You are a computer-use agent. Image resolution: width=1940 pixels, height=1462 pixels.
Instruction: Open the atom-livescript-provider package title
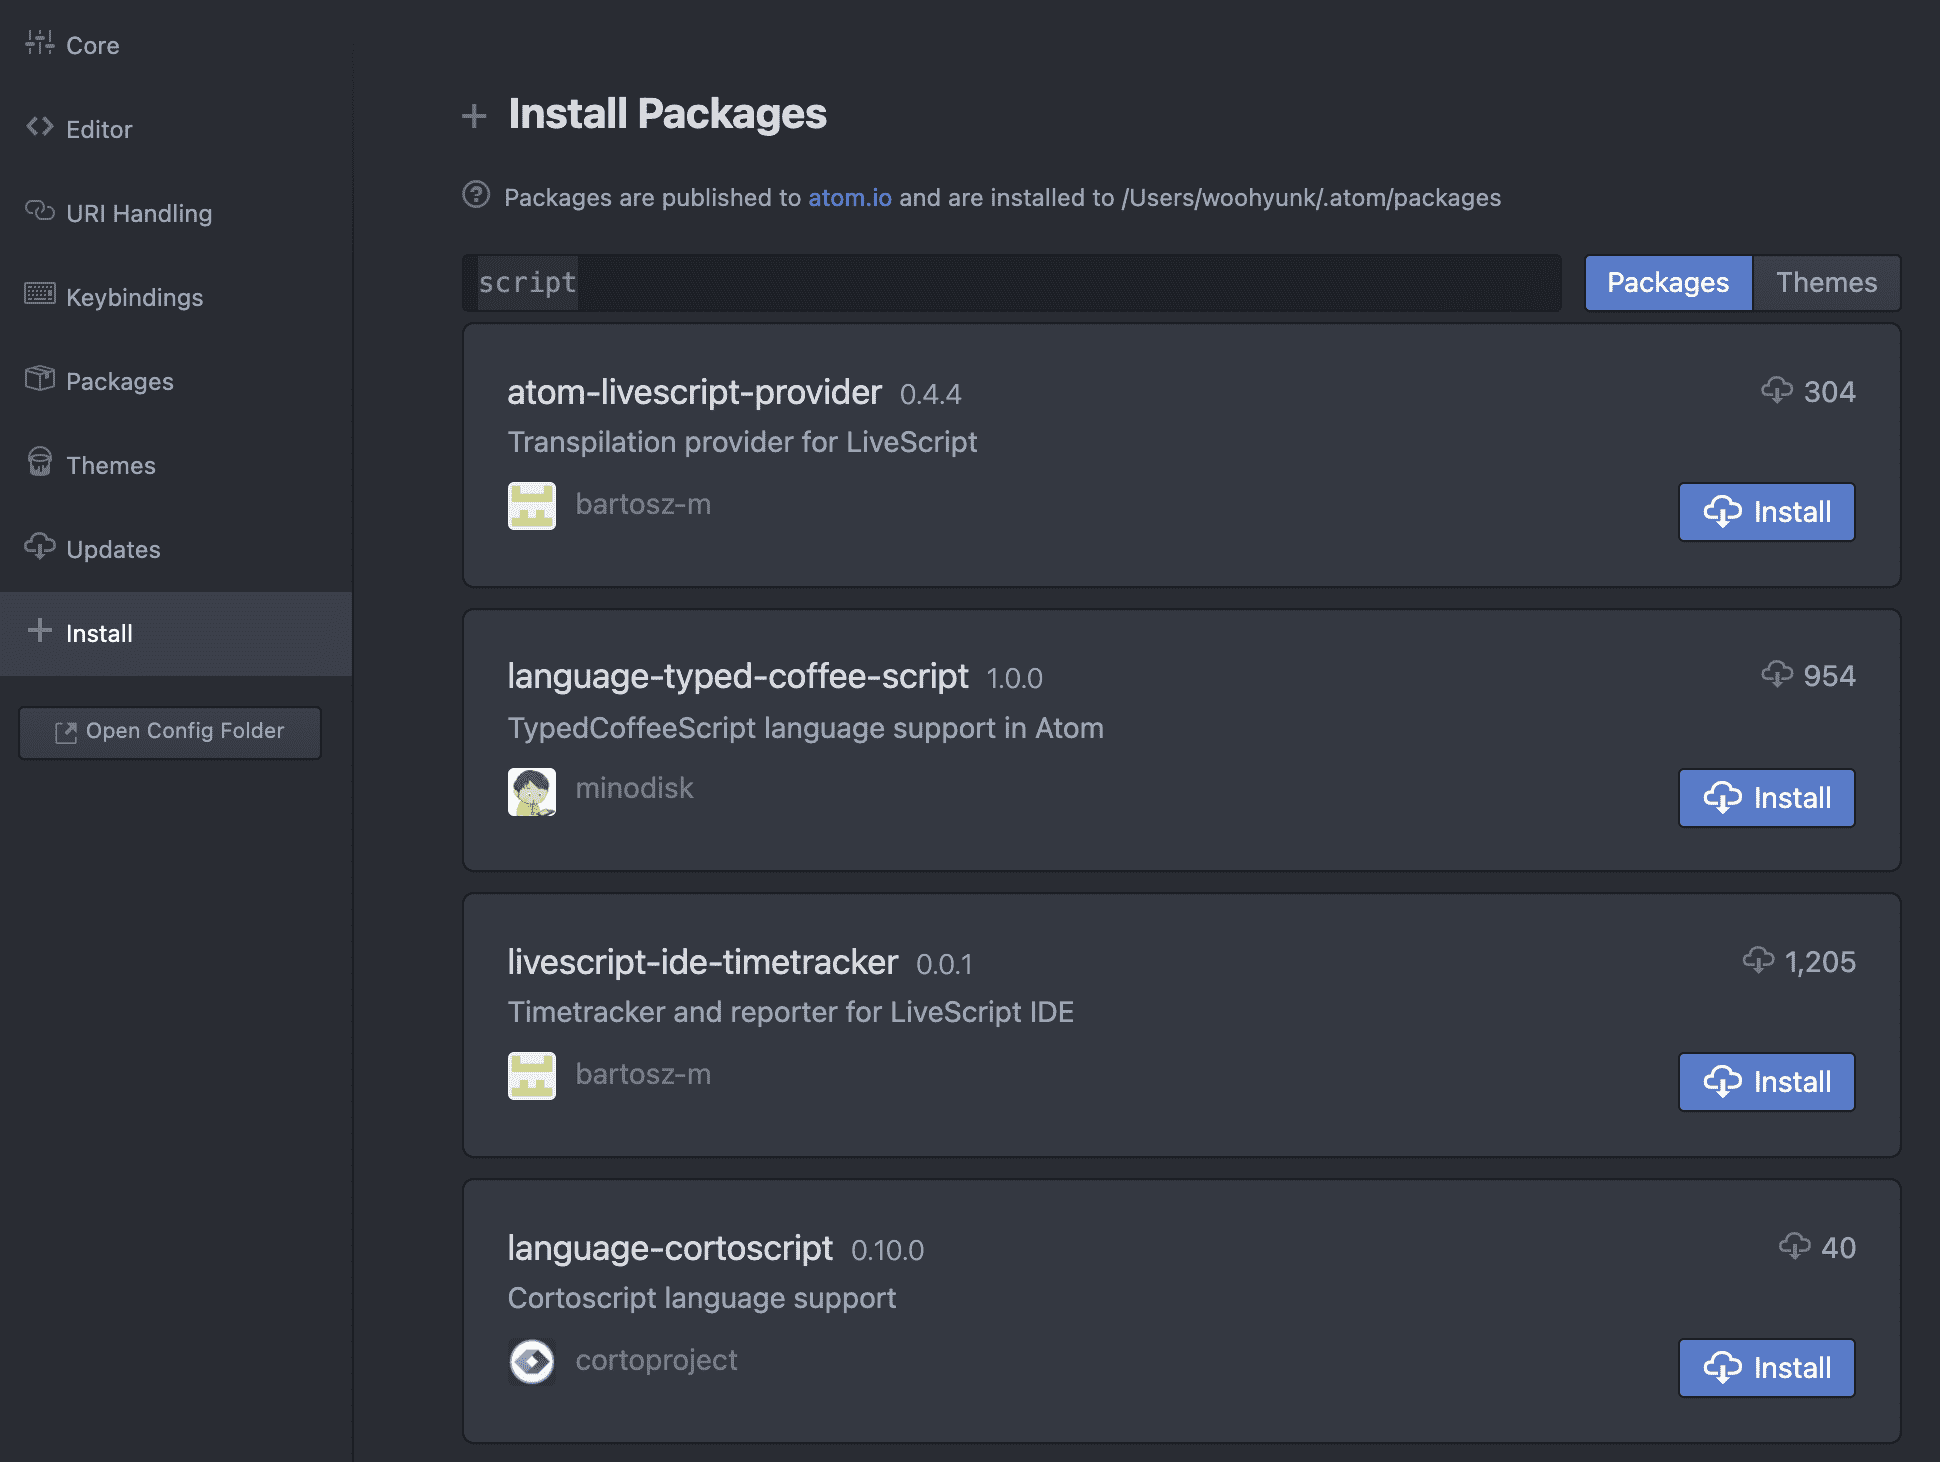click(694, 392)
